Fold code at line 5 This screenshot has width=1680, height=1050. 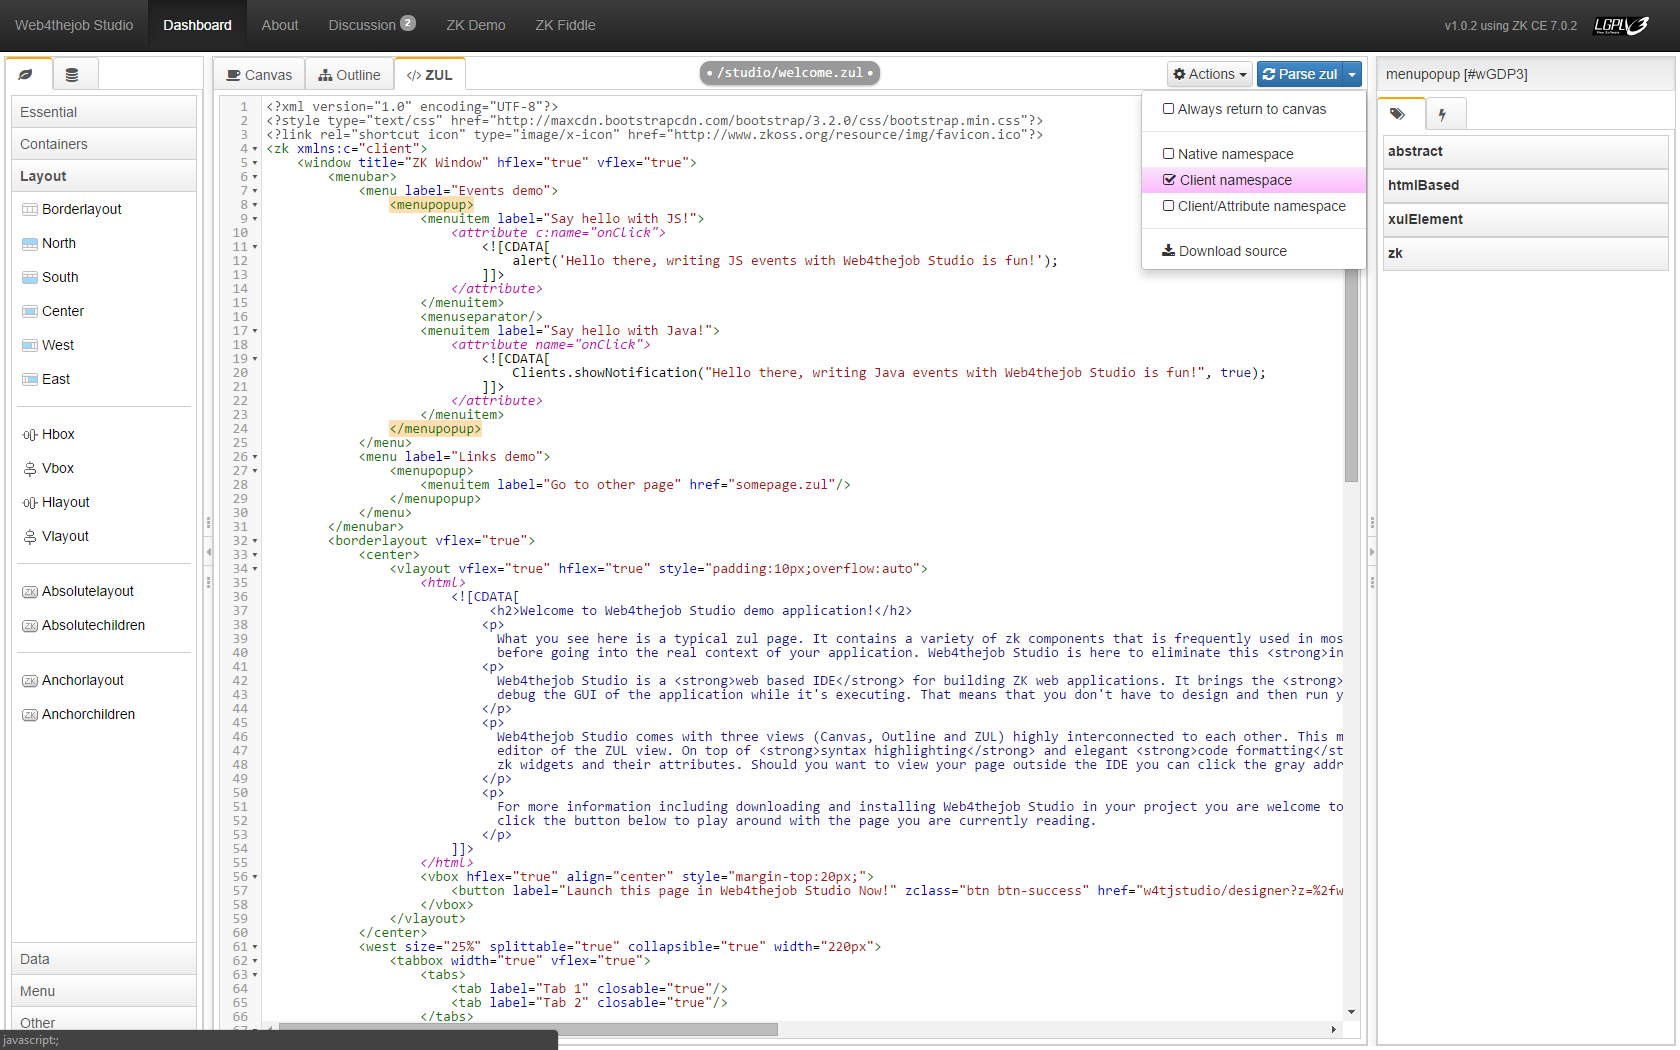(x=255, y=163)
